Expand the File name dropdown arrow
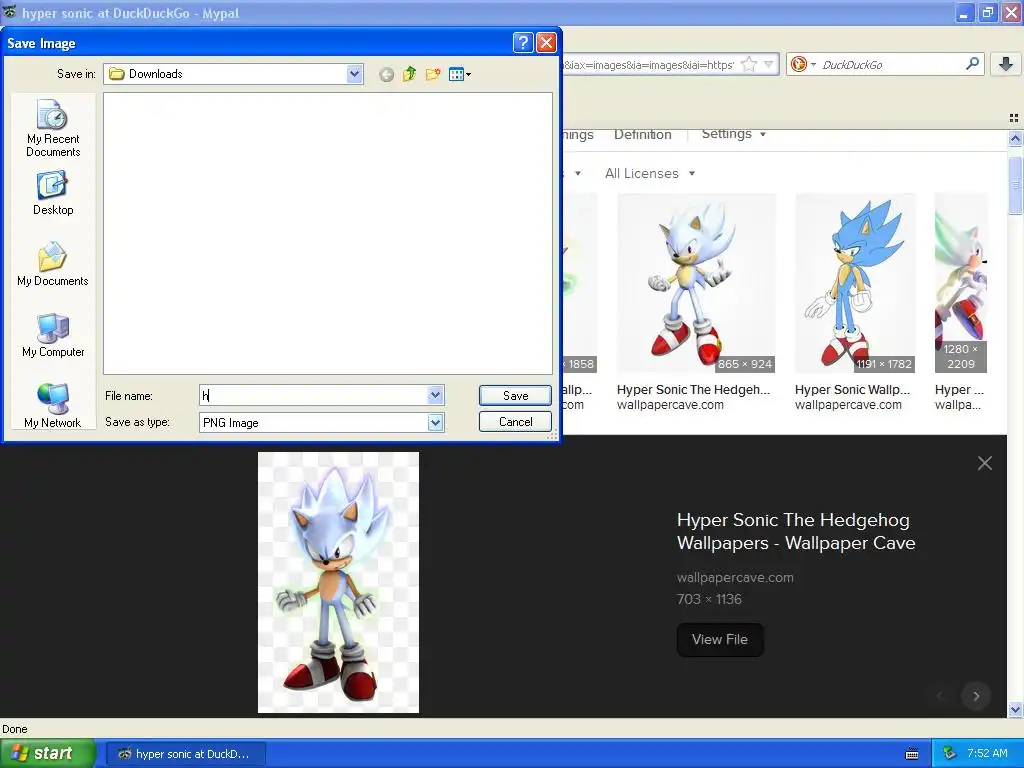The image size is (1024, 768). (x=436, y=395)
